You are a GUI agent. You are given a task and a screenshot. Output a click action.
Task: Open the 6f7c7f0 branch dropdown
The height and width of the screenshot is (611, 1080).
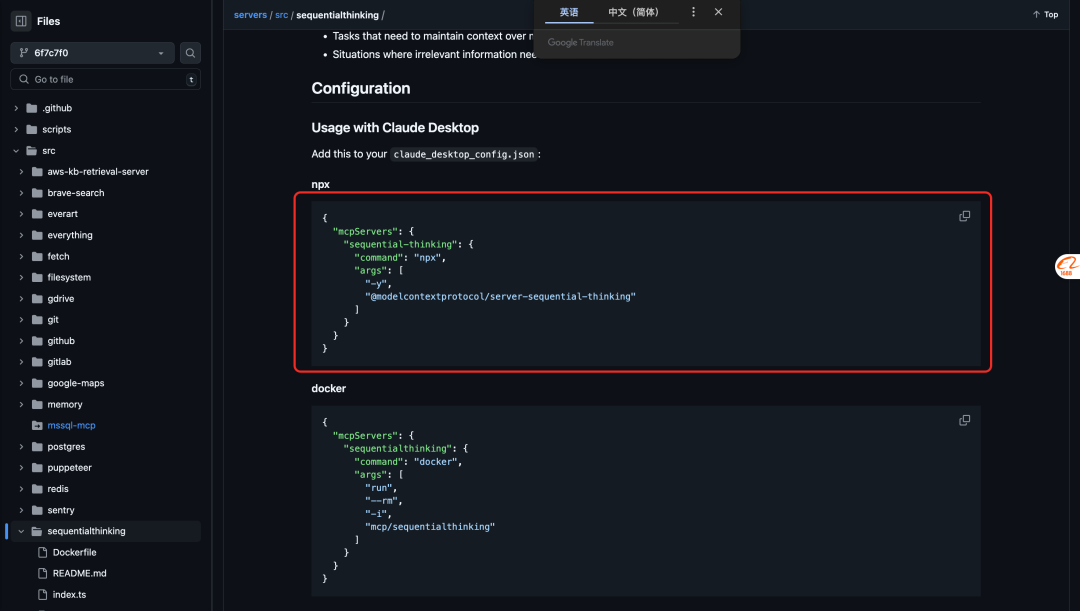pos(92,53)
